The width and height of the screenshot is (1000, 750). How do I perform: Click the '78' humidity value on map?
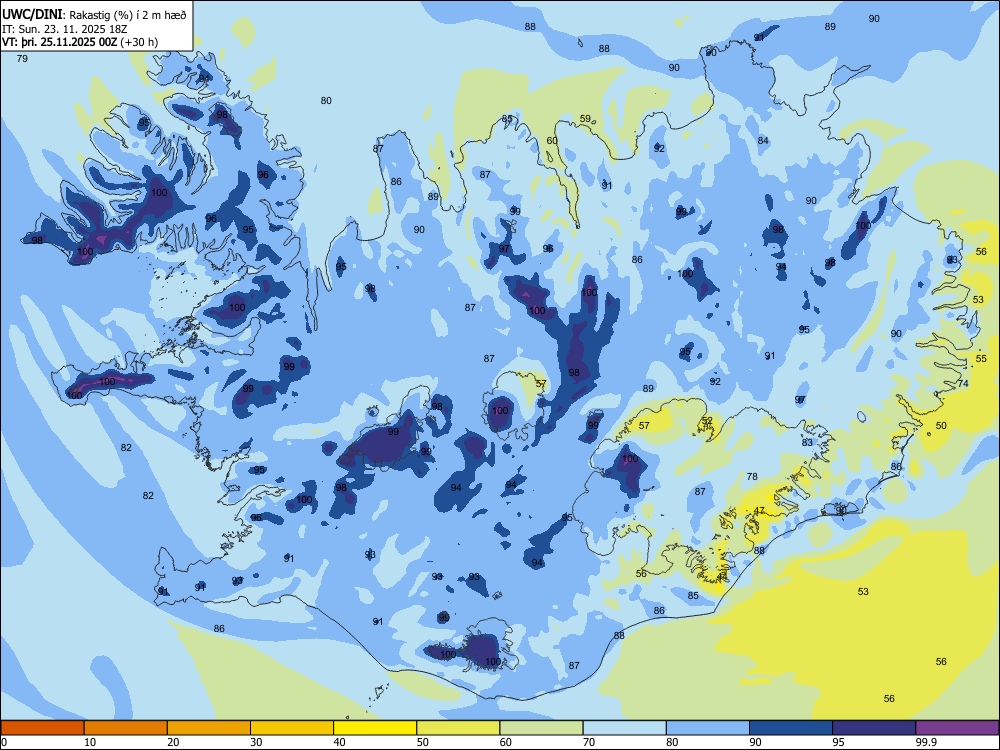point(752,476)
